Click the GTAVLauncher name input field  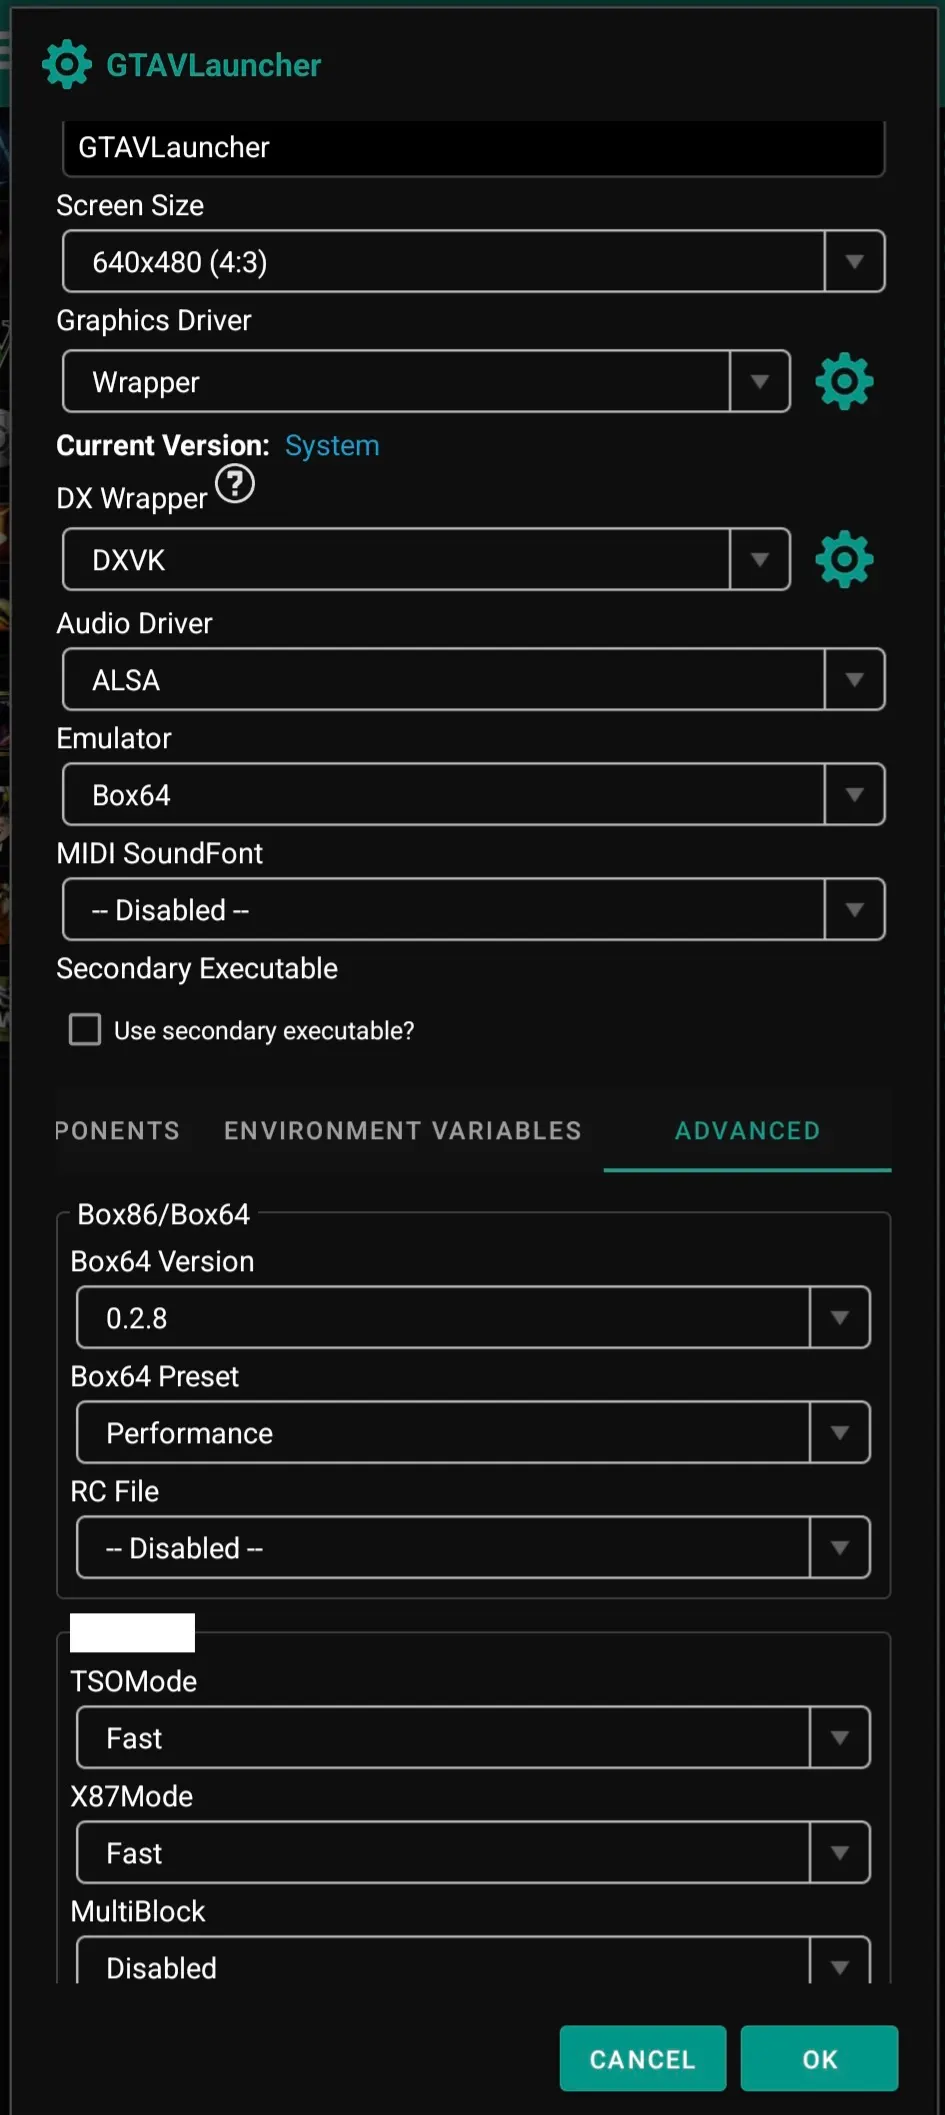pos(473,148)
